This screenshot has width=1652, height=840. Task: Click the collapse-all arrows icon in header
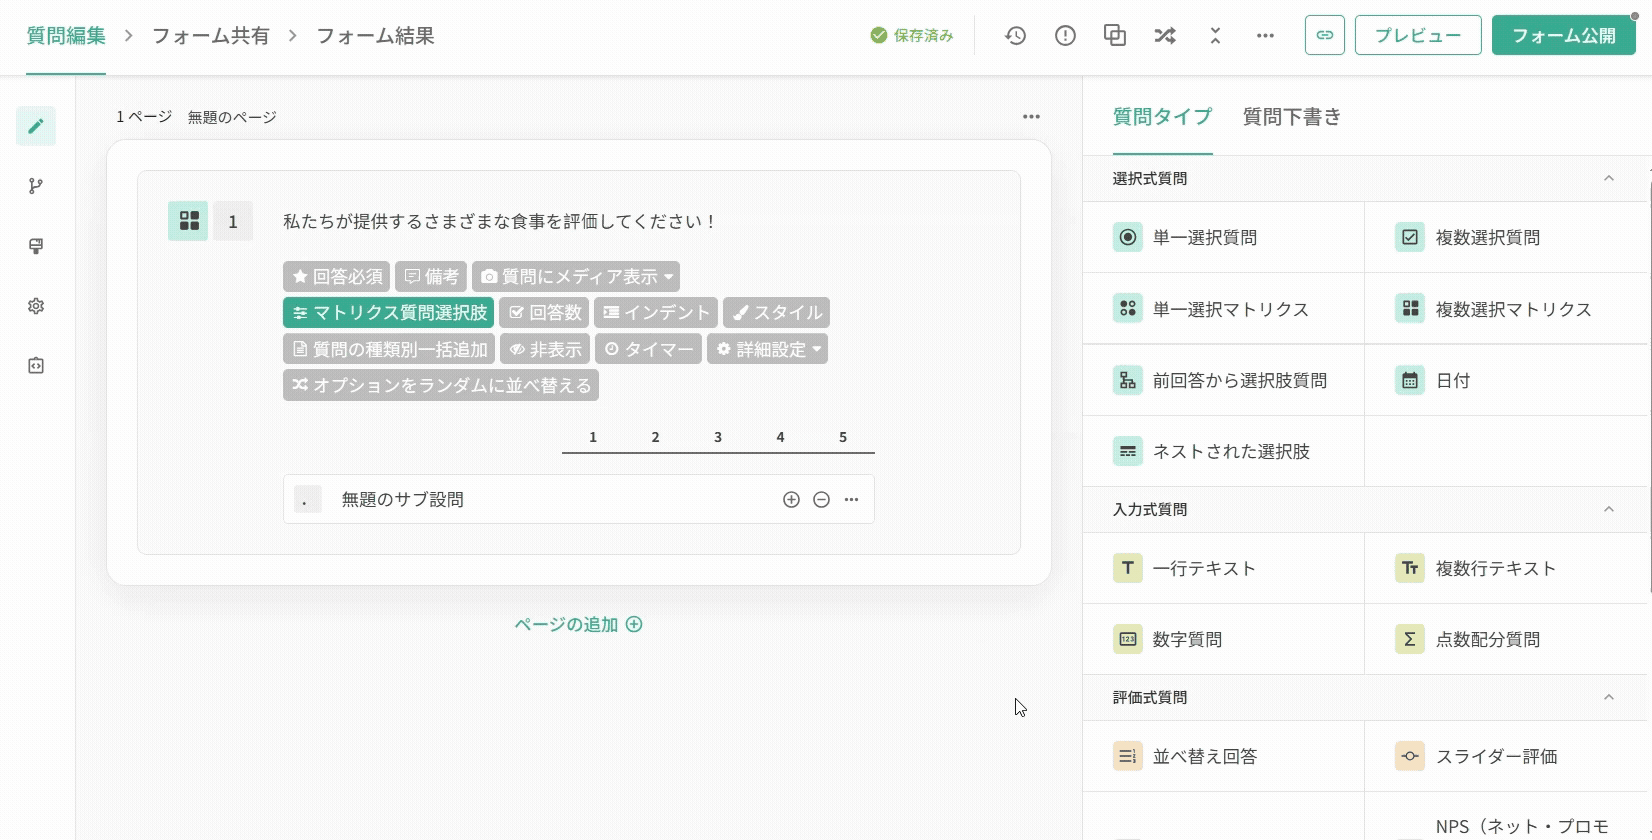coord(1215,36)
